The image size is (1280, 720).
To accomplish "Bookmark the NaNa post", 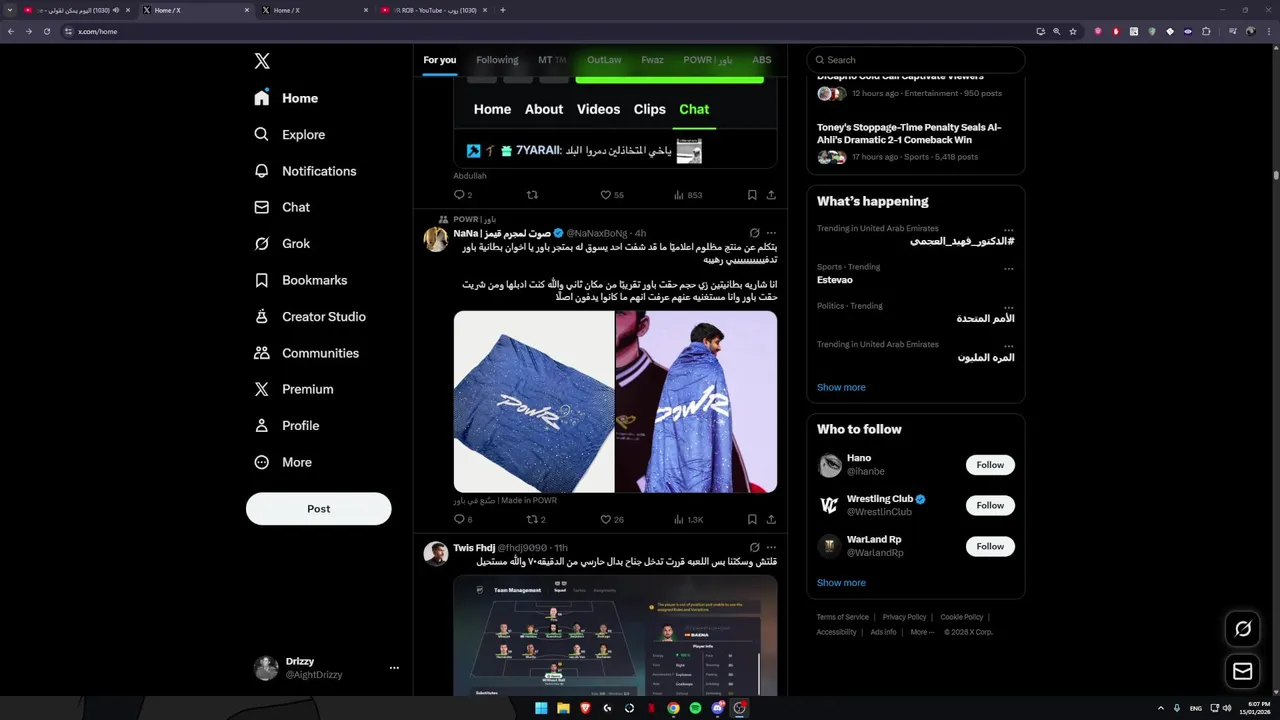I will click(x=752, y=520).
